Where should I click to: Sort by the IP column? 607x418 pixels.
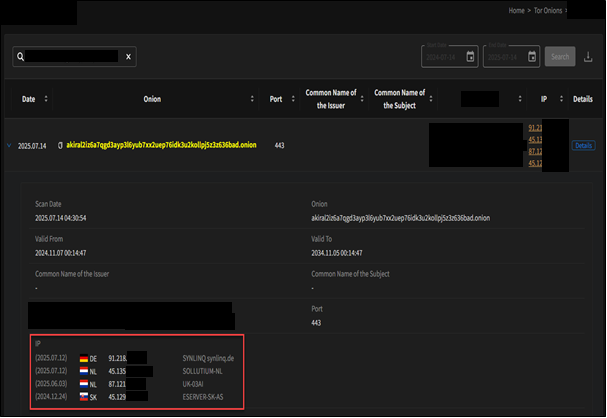tap(555, 99)
